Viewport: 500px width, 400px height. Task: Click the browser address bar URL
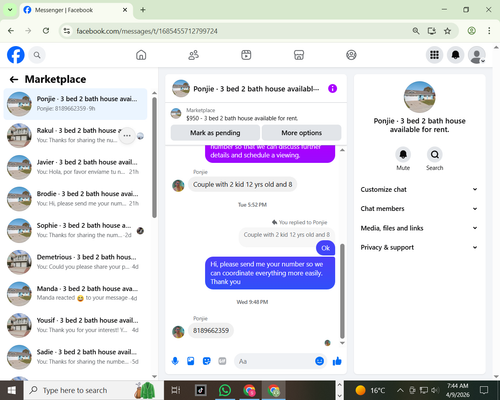[x=147, y=31]
